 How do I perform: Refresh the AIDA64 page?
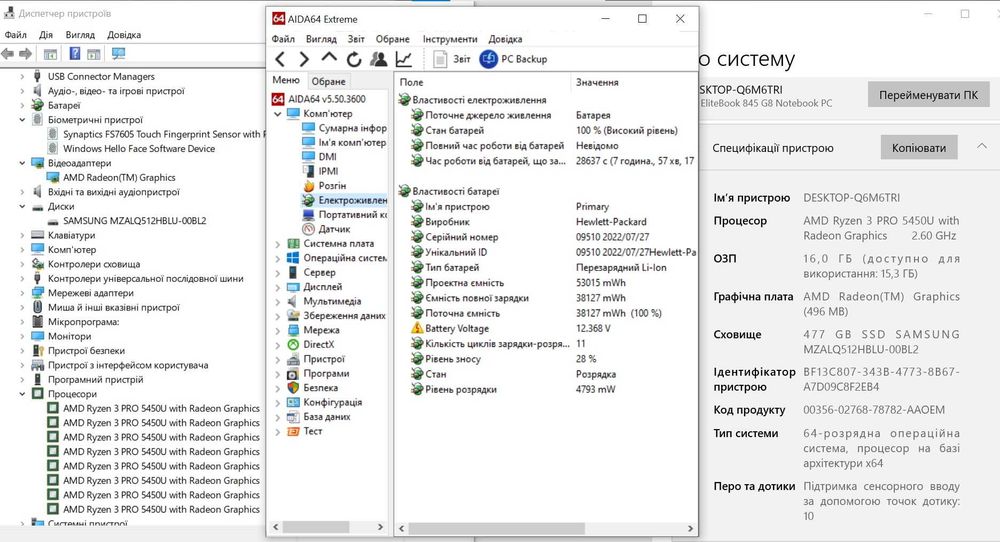[354, 59]
